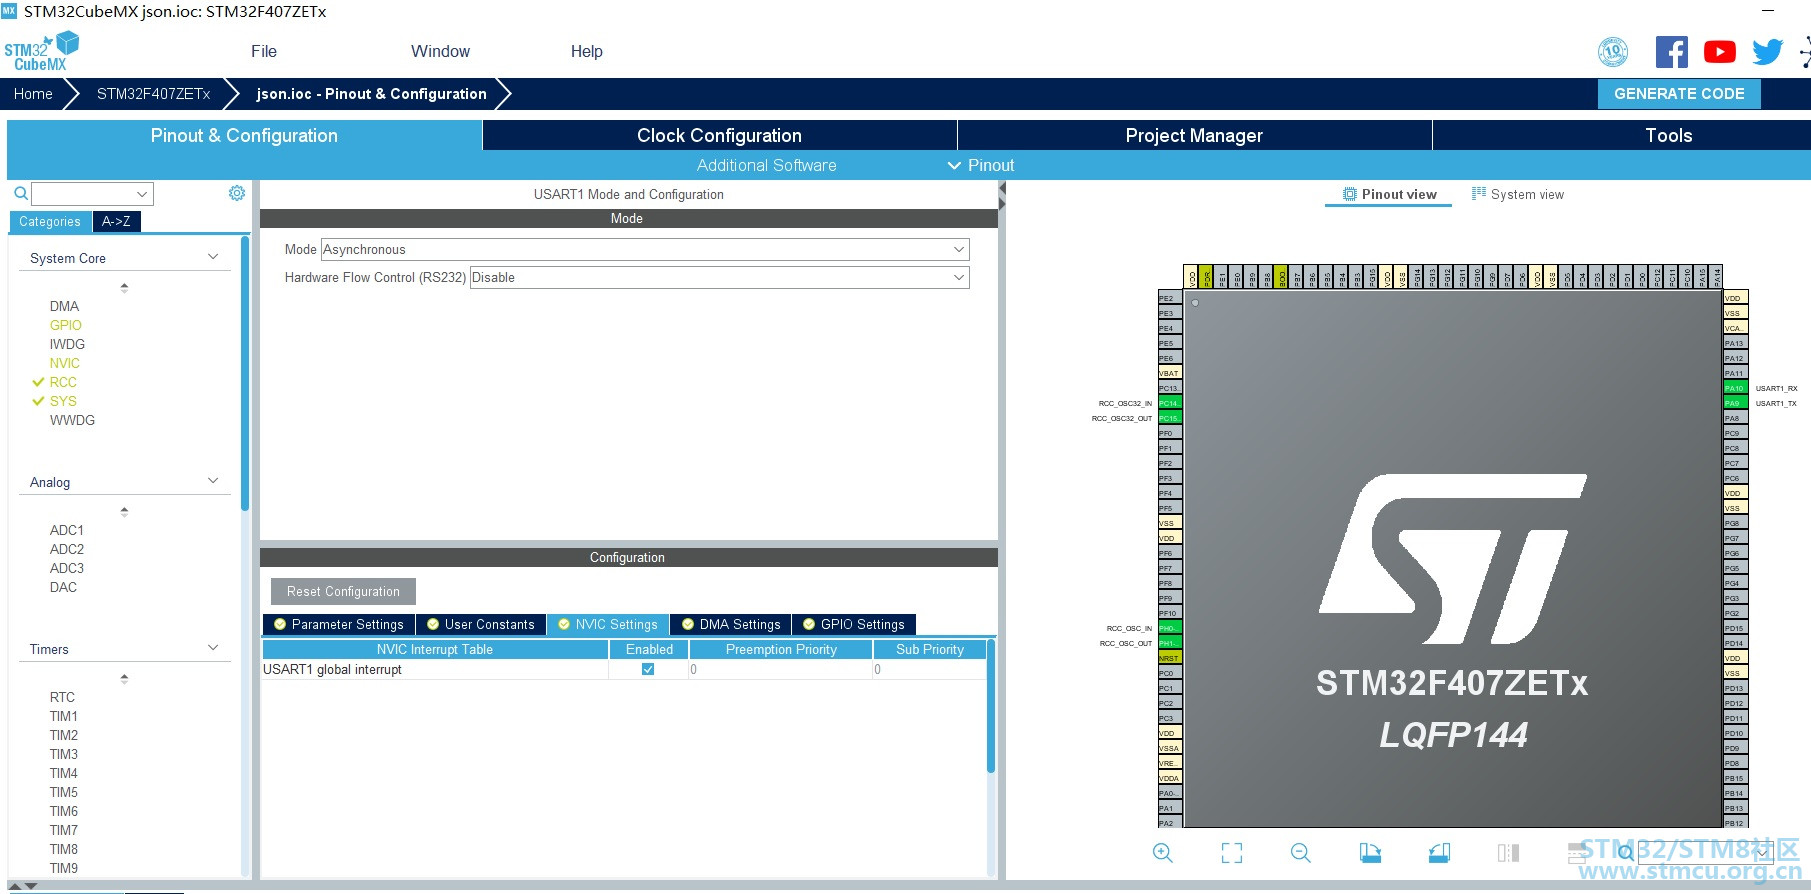Select the PE2 pin on the chip
Viewport: 1811px width, 894px height.
pyautogui.click(x=1169, y=298)
